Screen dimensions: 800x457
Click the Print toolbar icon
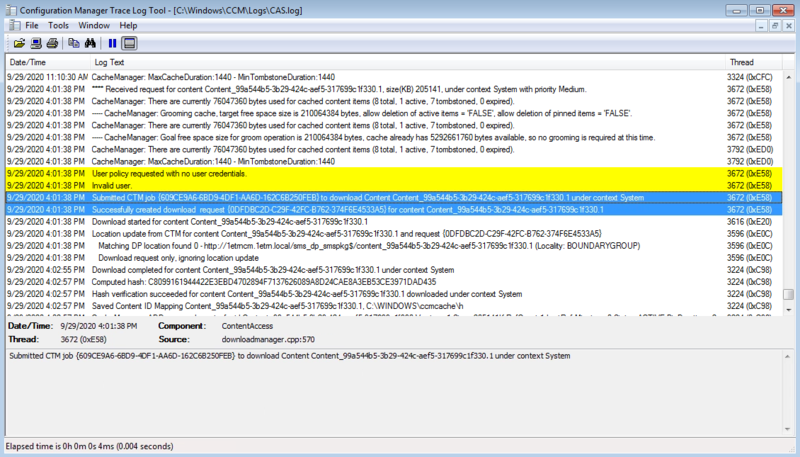tap(52, 43)
